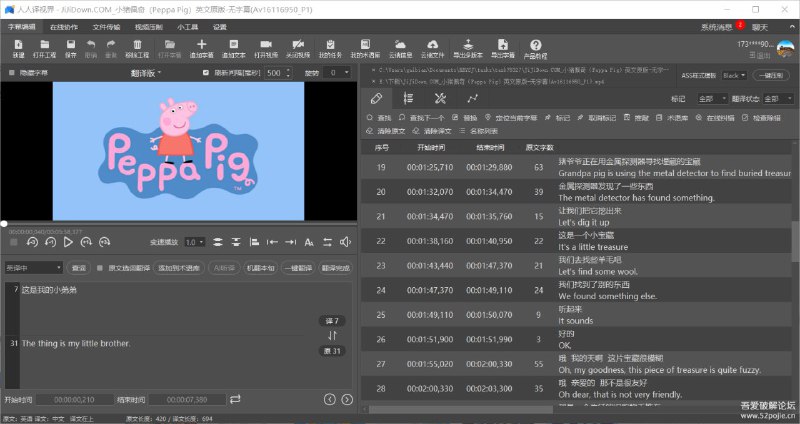The height and width of the screenshot is (424, 800).
Task: Open the wrench tools tab icon
Action: [x=440, y=98]
